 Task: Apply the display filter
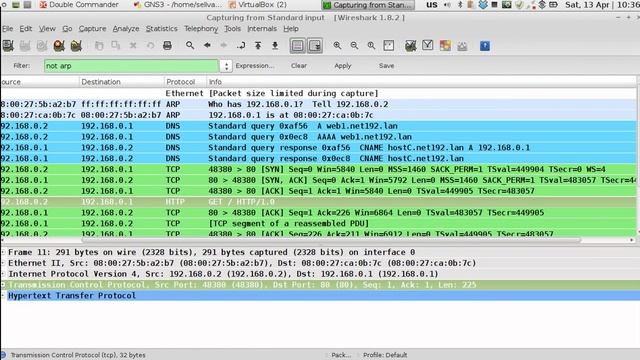click(343, 65)
